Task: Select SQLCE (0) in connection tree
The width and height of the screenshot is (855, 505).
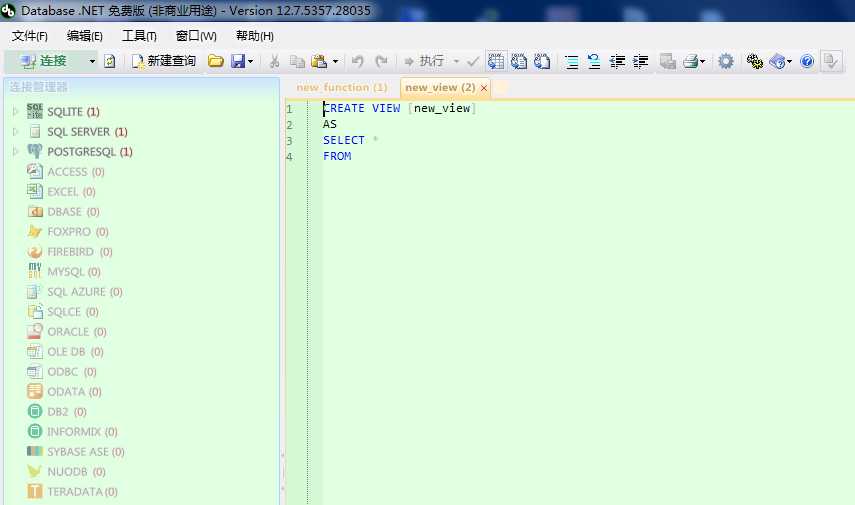Action: [73, 312]
